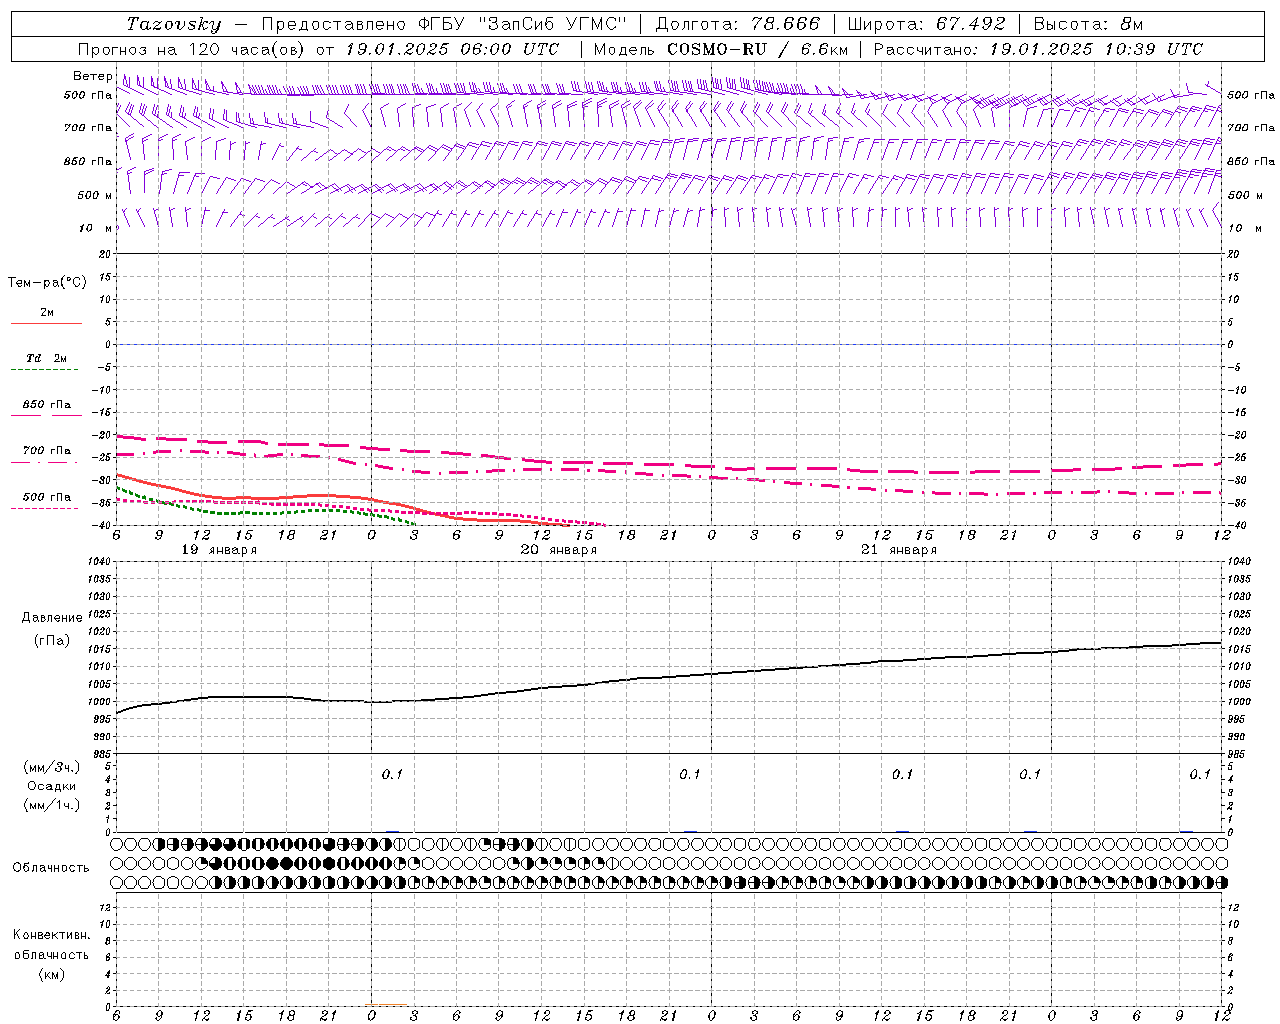Click the black surface pressure curve

tap(670, 678)
